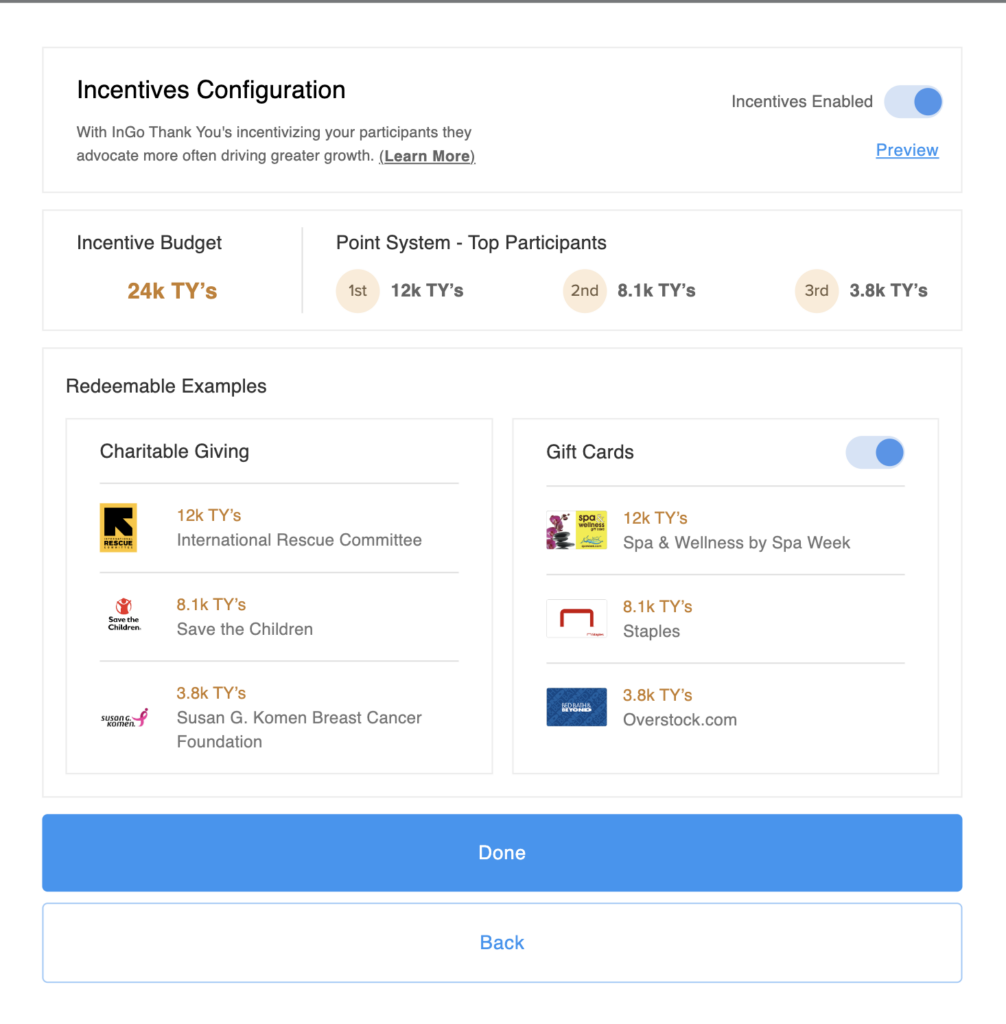Click the Staples gift card image
Image resolution: width=1006 pixels, height=1024 pixels.
tap(576, 618)
